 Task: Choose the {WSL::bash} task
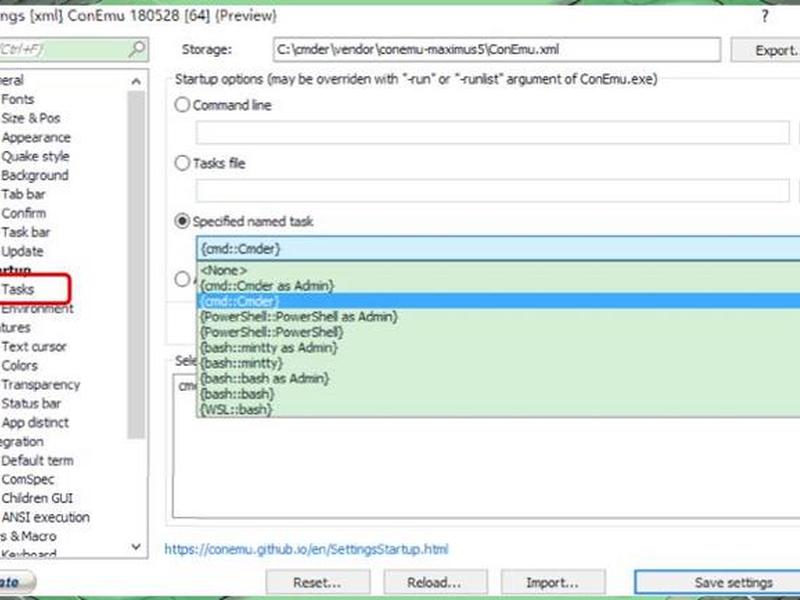tap(498, 409)
